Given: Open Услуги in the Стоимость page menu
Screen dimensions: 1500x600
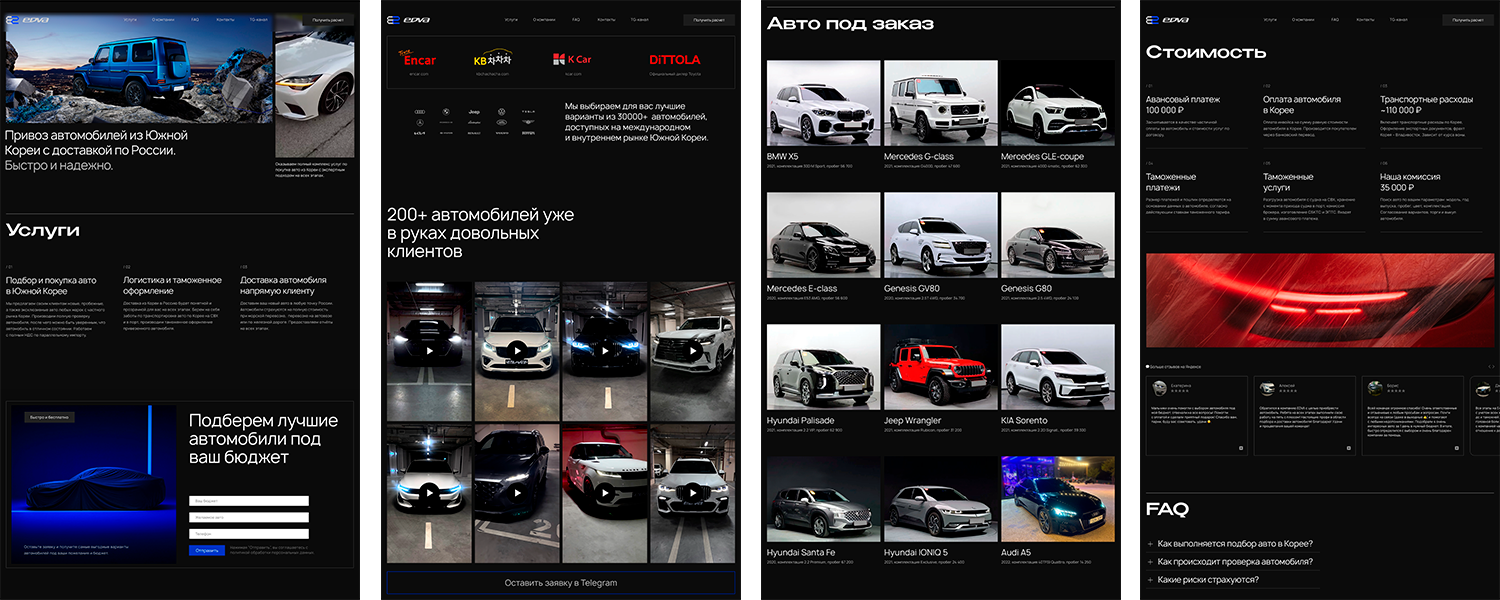Looking at the screenshot, I should pos(1271,20).
